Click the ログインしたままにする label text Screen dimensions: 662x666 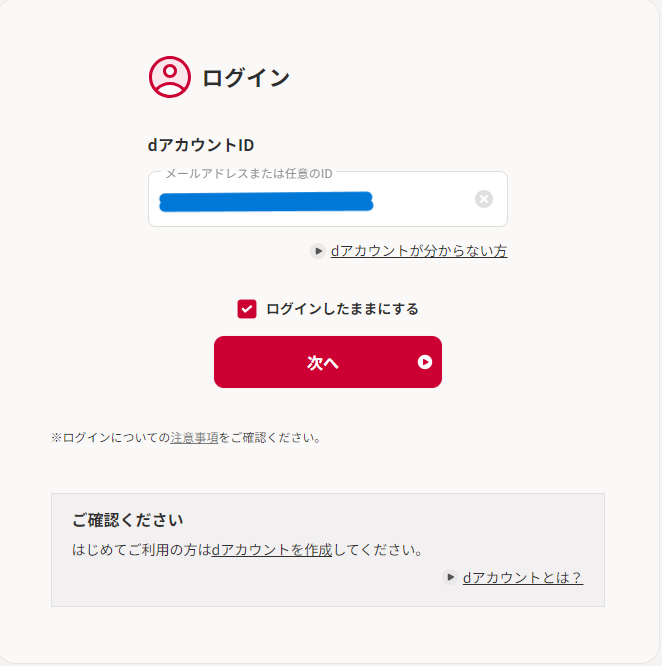tap(342, 309)
